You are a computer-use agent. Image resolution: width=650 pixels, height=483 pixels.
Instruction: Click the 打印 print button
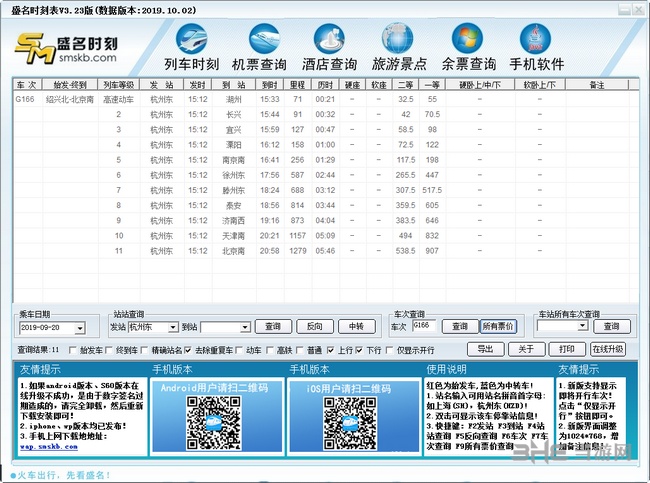coord(567,349)
